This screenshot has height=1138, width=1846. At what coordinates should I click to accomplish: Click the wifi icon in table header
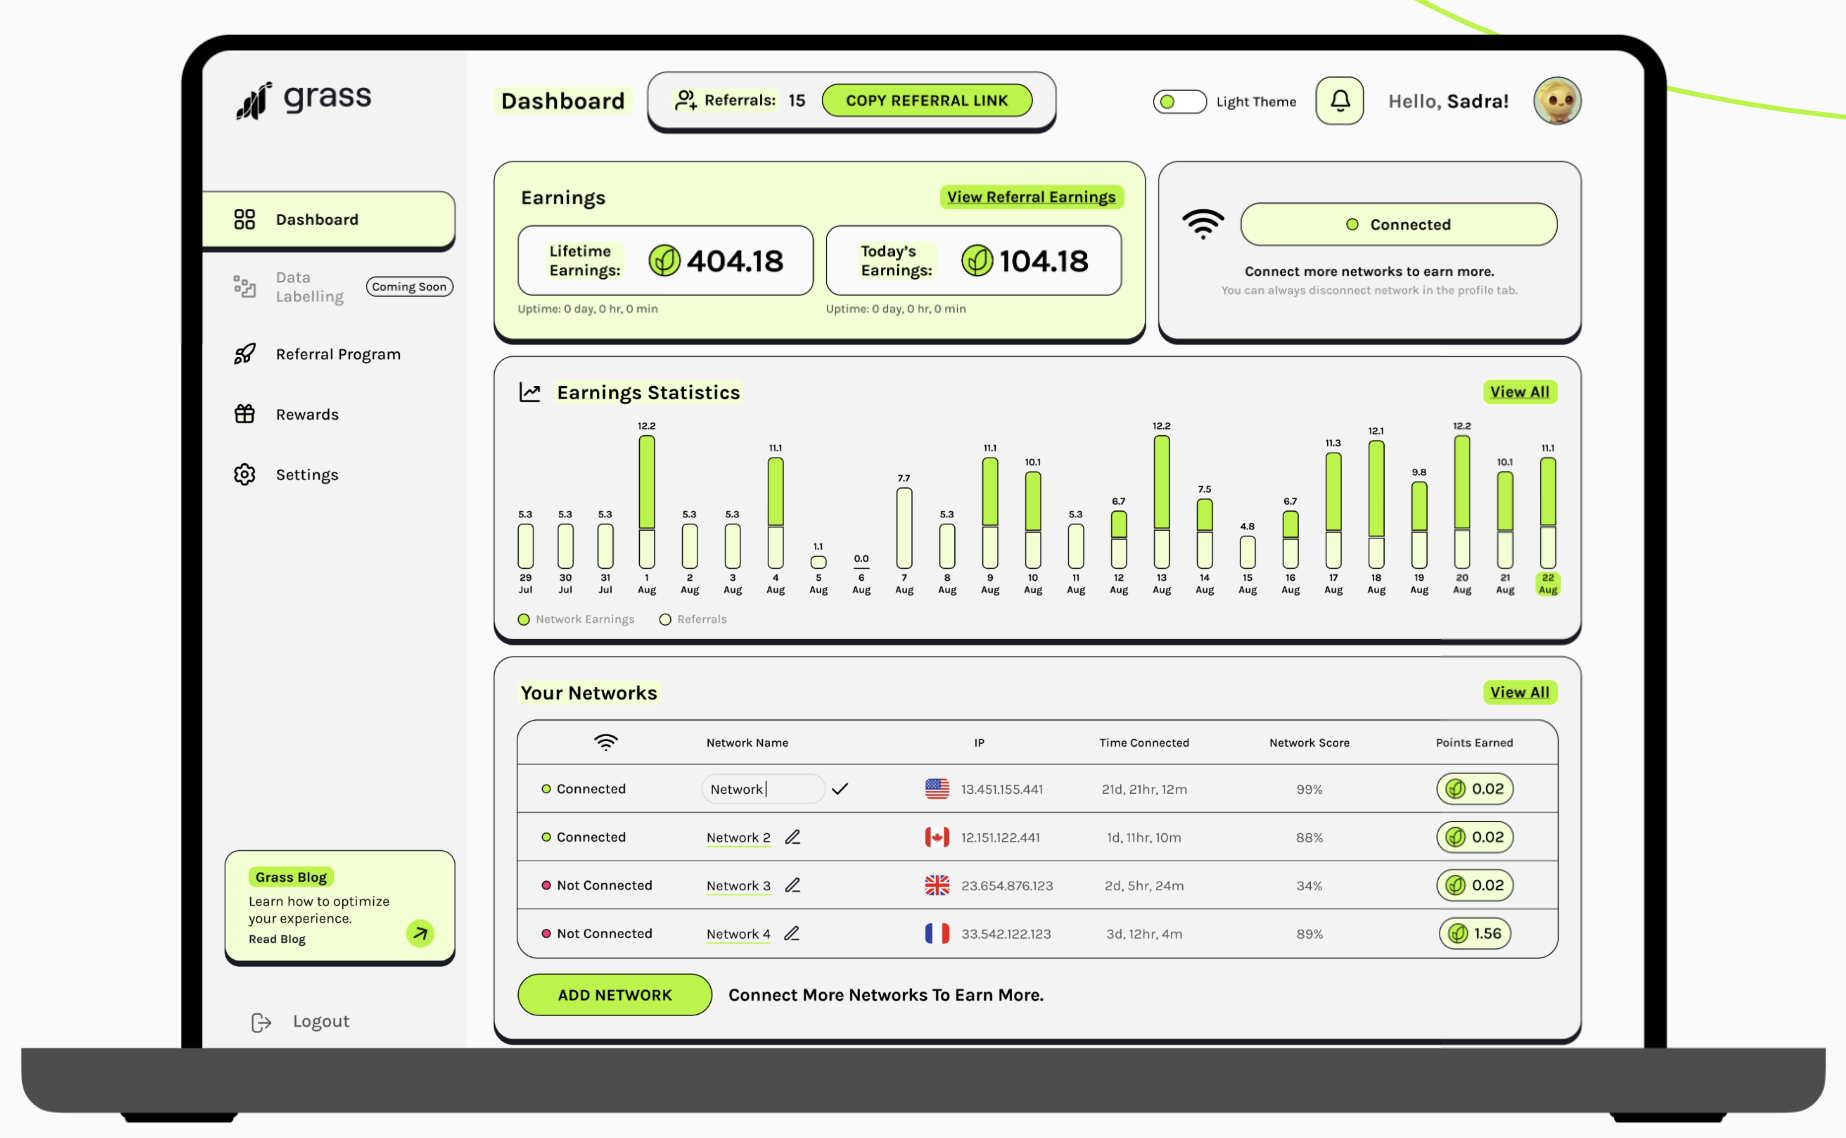tap(605, 742)
